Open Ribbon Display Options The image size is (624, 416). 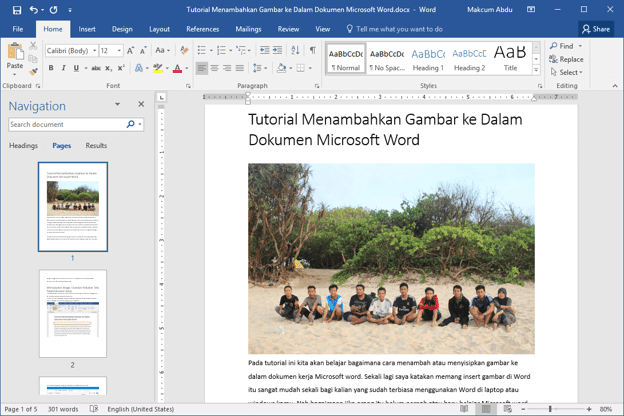point(531,9)
